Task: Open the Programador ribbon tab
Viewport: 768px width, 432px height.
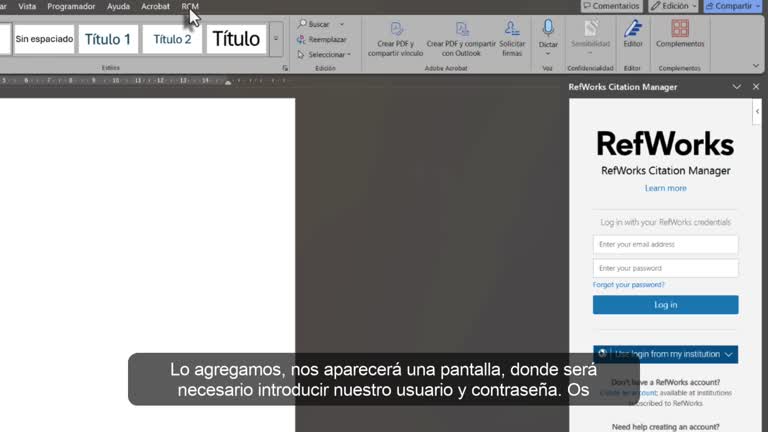Action: click(x=71, y=6)
